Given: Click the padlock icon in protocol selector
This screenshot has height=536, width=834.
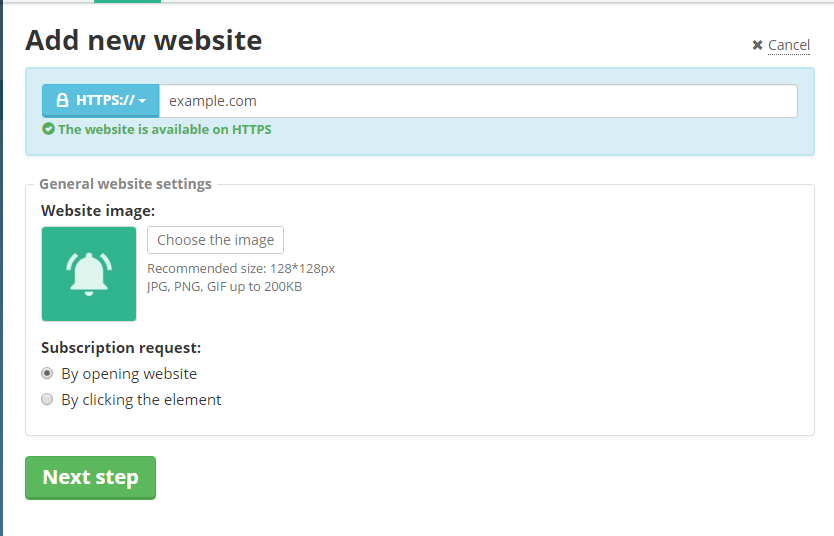Looking at the screenshot, I should 62,101.
